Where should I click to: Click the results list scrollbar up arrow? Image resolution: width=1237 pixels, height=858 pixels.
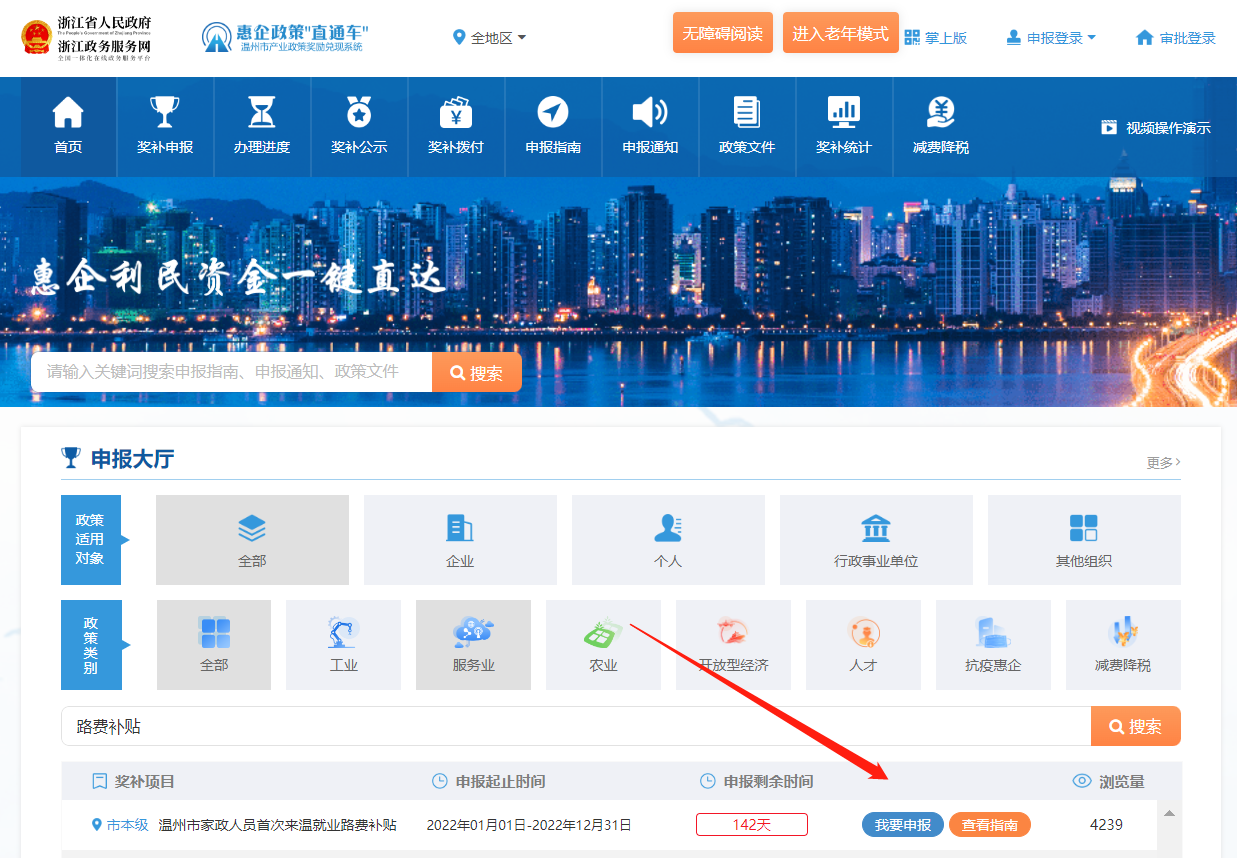click(1169, 812)
